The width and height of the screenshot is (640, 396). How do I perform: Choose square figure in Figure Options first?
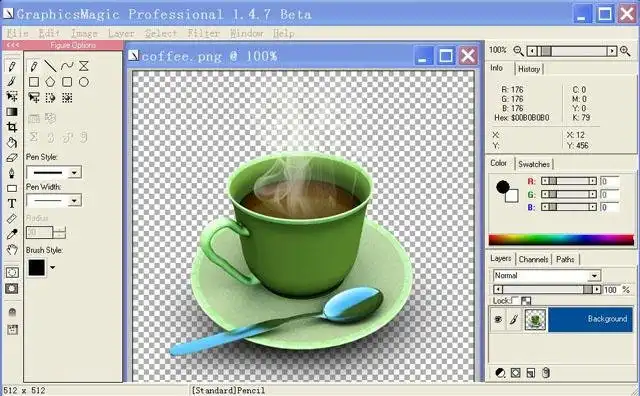coord(34,82)
